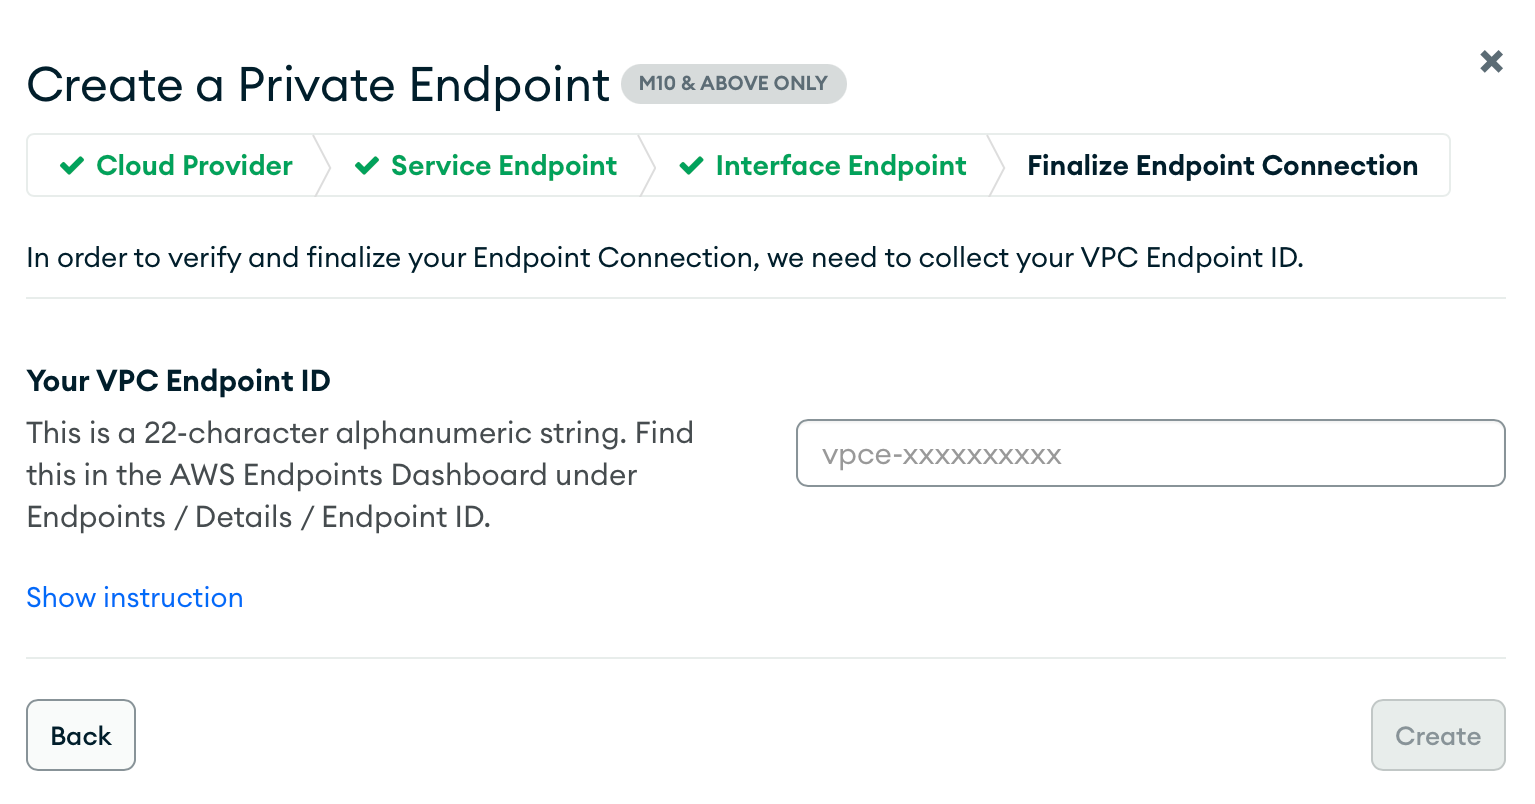This screenshot has height=804, width=1535.
Task: Click the Cloud Provider completed checkmark icon
Action: pos(71,165)
